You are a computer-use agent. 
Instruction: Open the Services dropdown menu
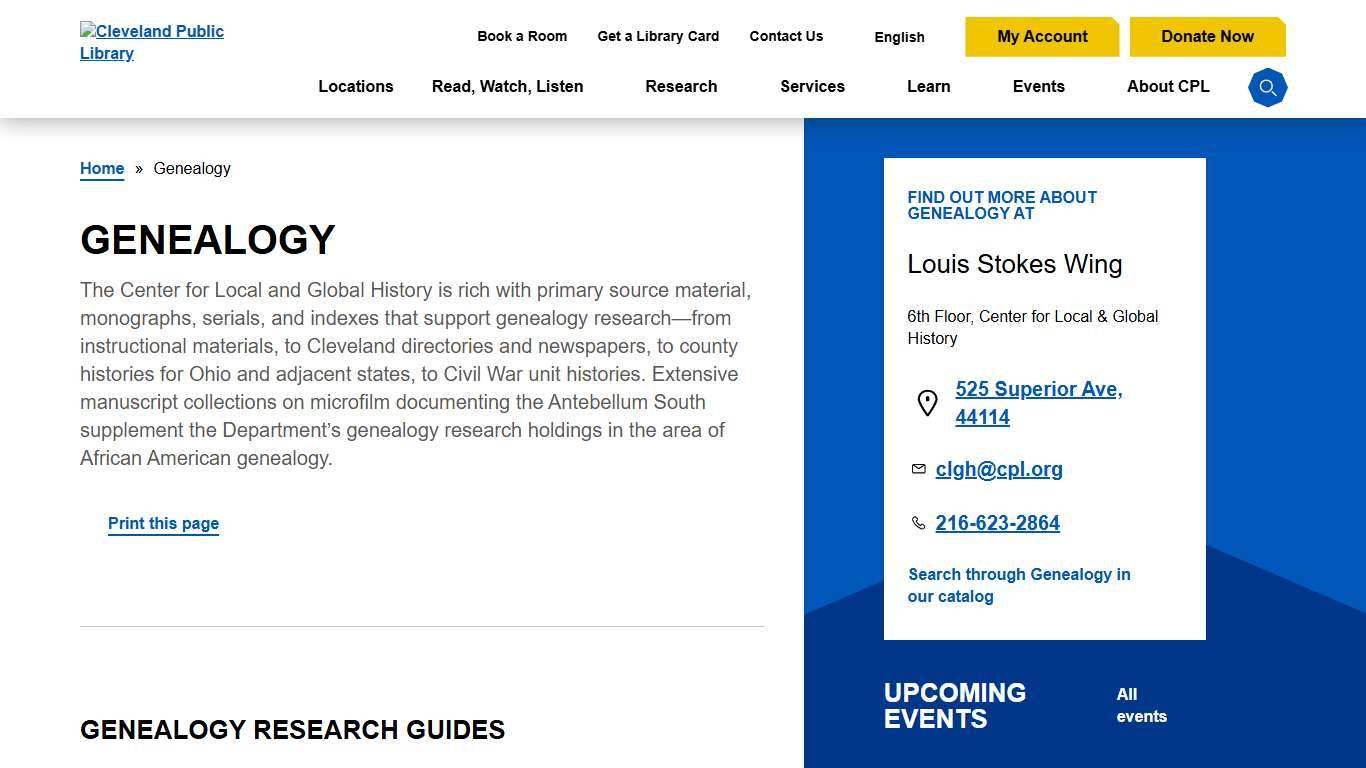click(x=812, y=87)
